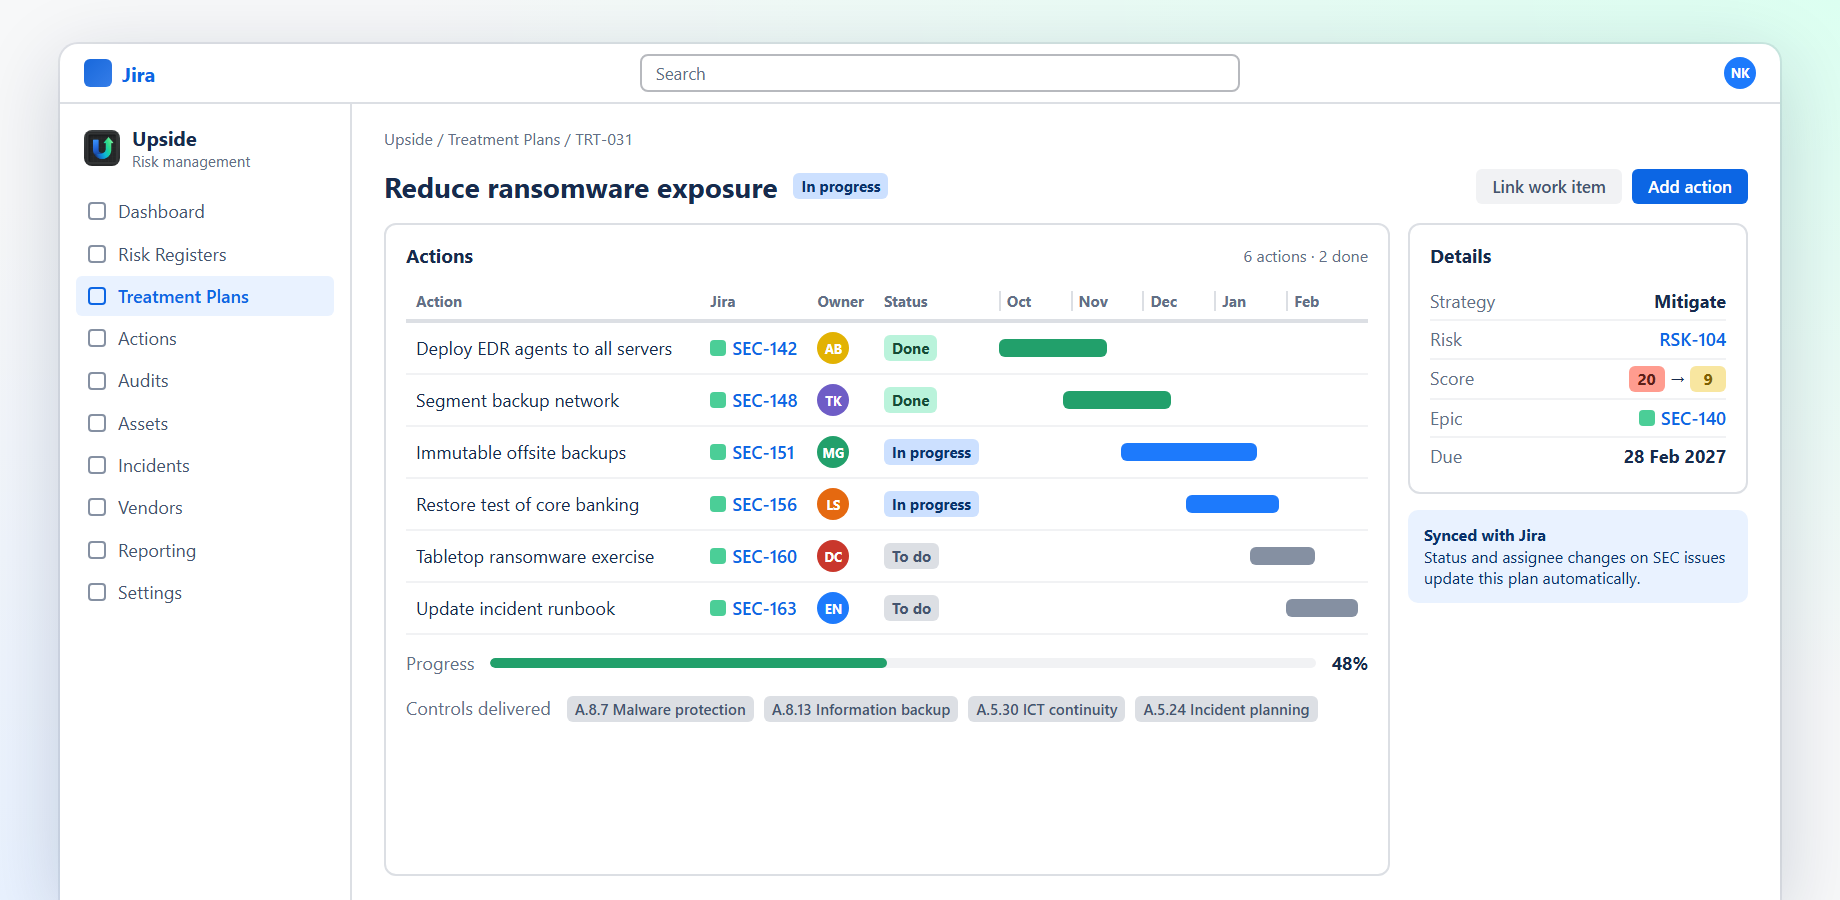The image size is (1840, 900).
Task: Open Actions in the sidebar
Action: click(x=205, y=338)
